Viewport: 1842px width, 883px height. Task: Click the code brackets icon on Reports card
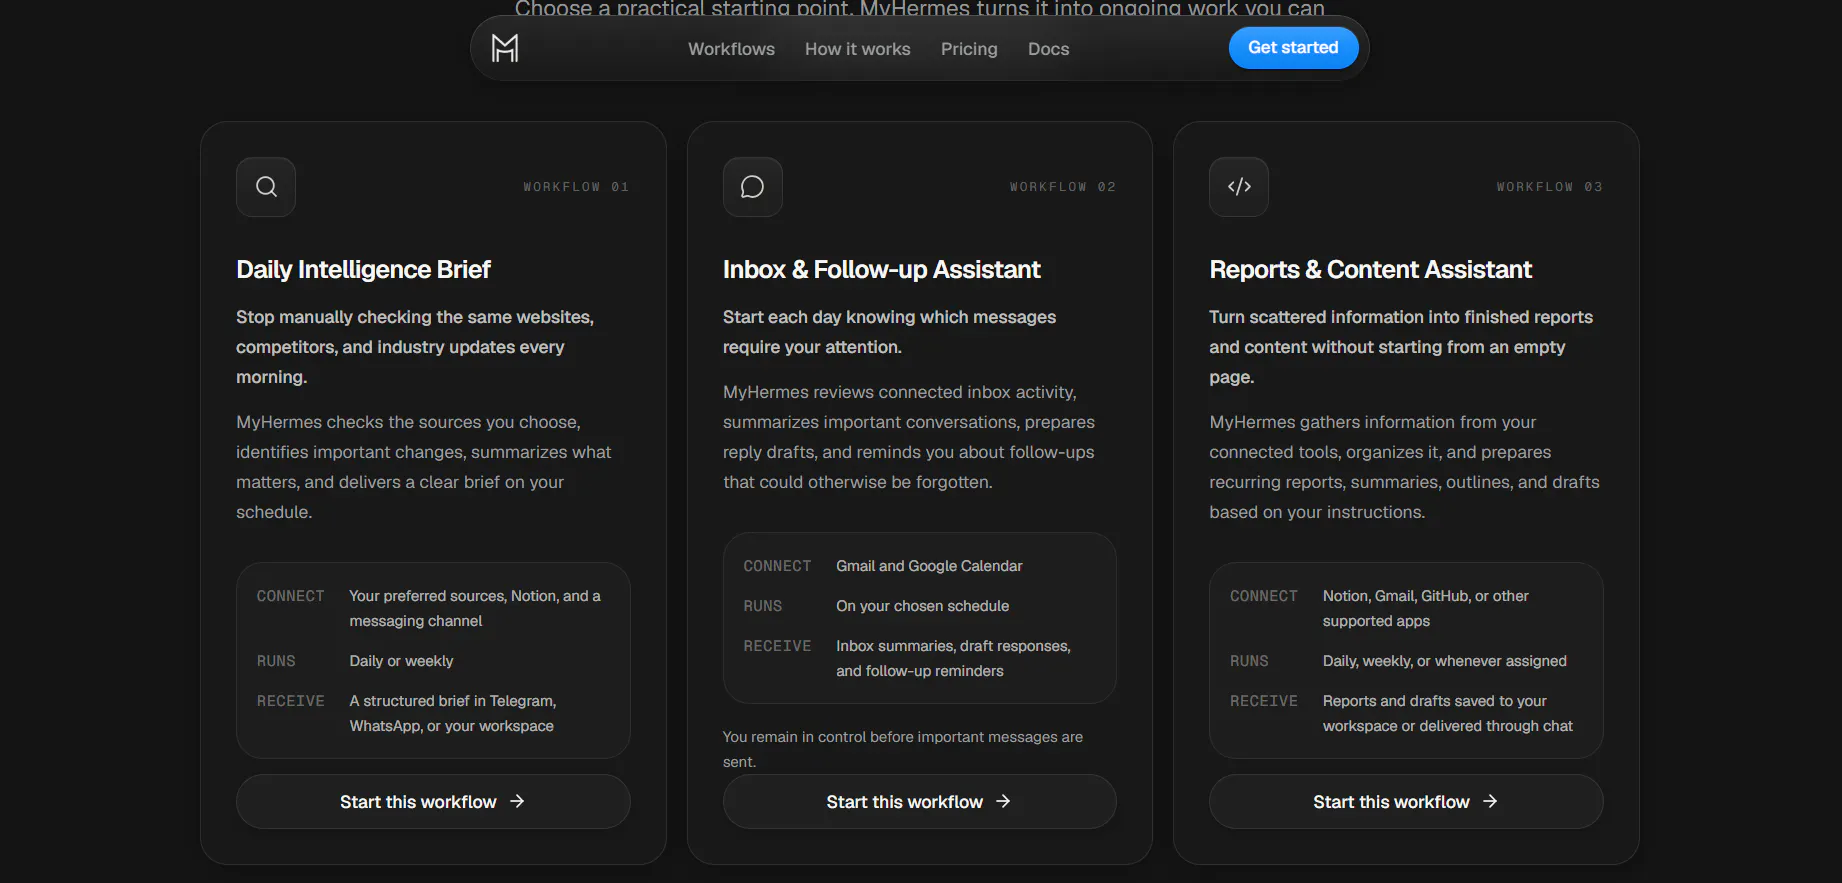click(1239, 187)
